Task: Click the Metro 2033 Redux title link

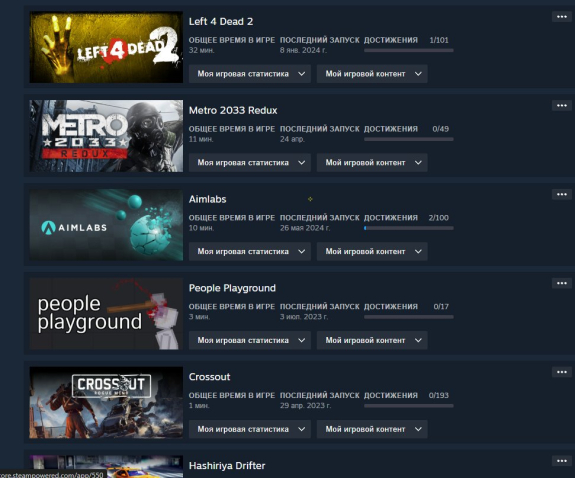Action: [233, 110]
